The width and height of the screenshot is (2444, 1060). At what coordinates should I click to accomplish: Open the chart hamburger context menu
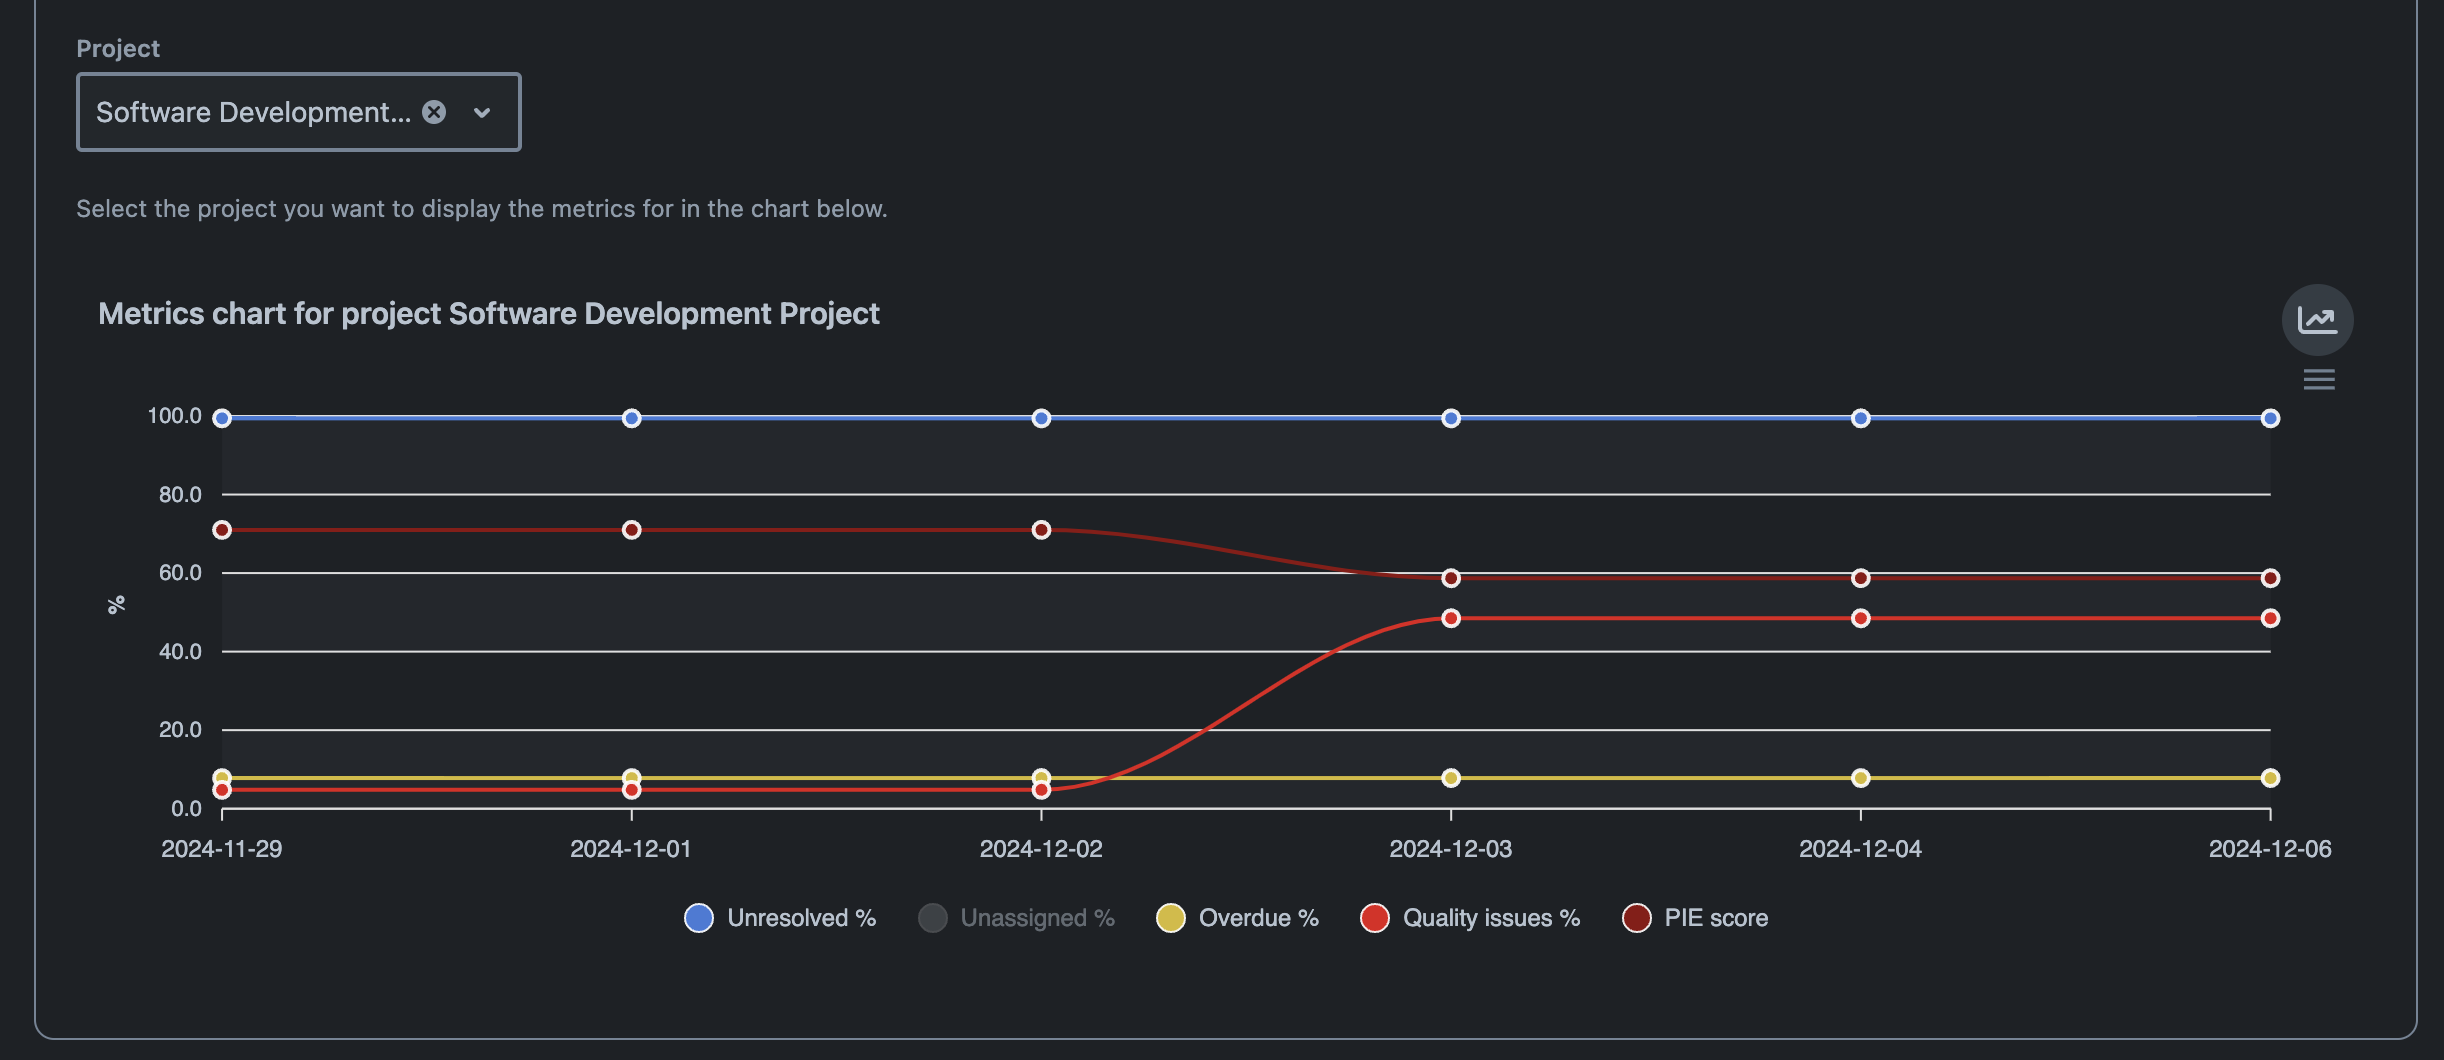tap(2319, 380)
